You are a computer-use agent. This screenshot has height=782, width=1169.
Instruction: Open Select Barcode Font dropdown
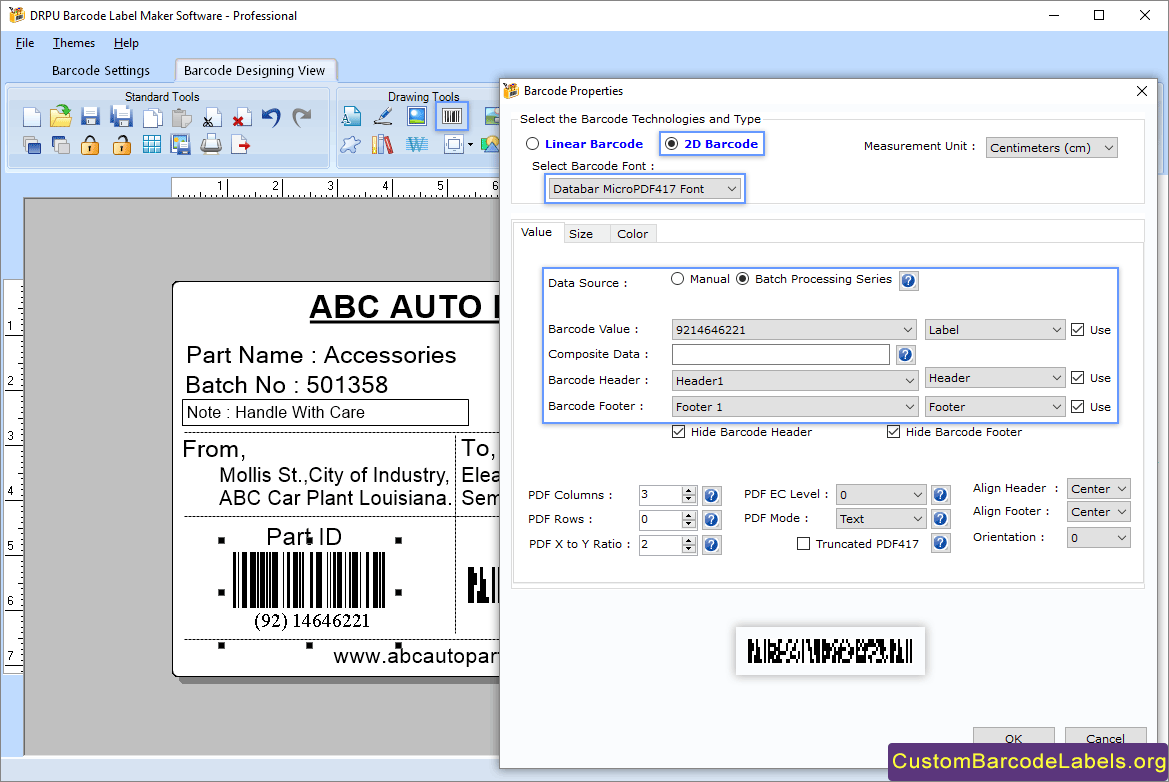point(644,189)
